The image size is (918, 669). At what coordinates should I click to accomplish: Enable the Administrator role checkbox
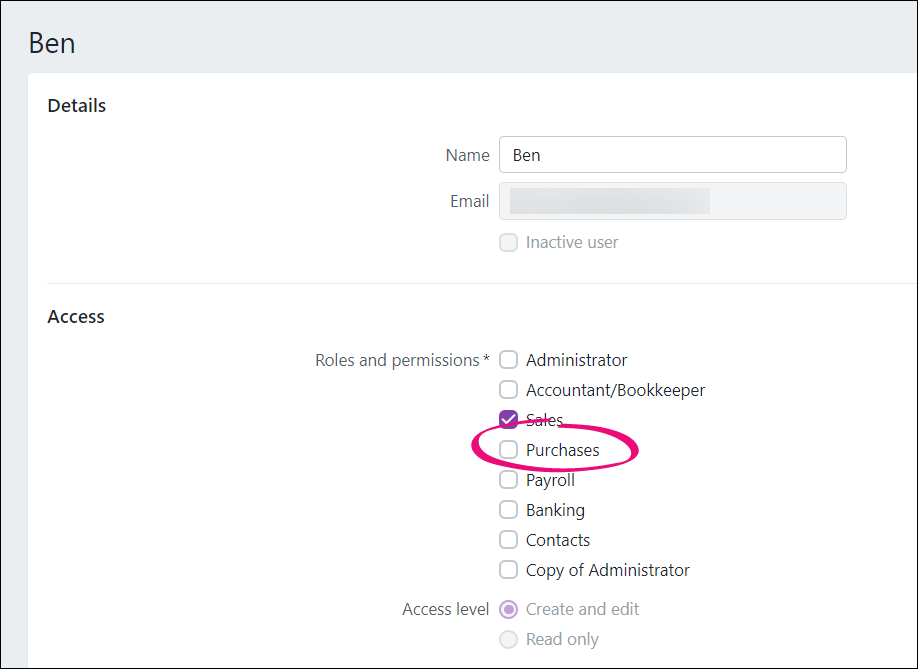click(508, 359)
